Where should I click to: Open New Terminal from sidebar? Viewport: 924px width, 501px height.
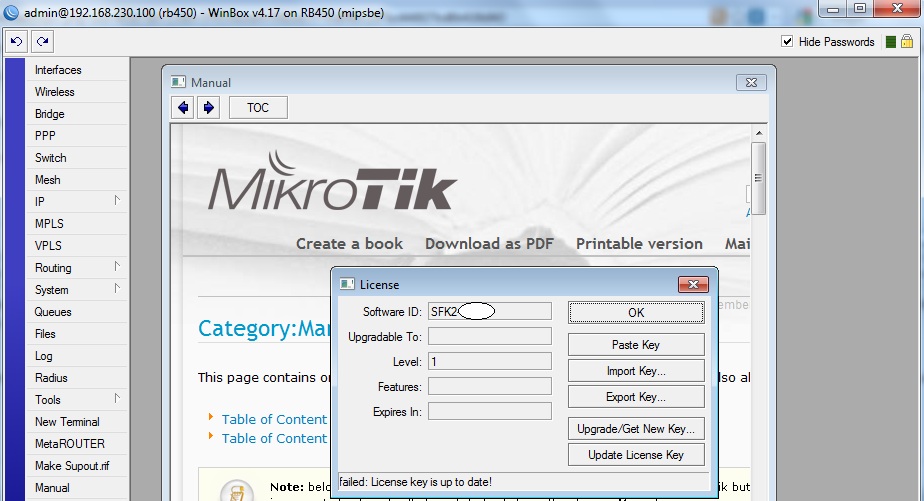coord(77,421)
